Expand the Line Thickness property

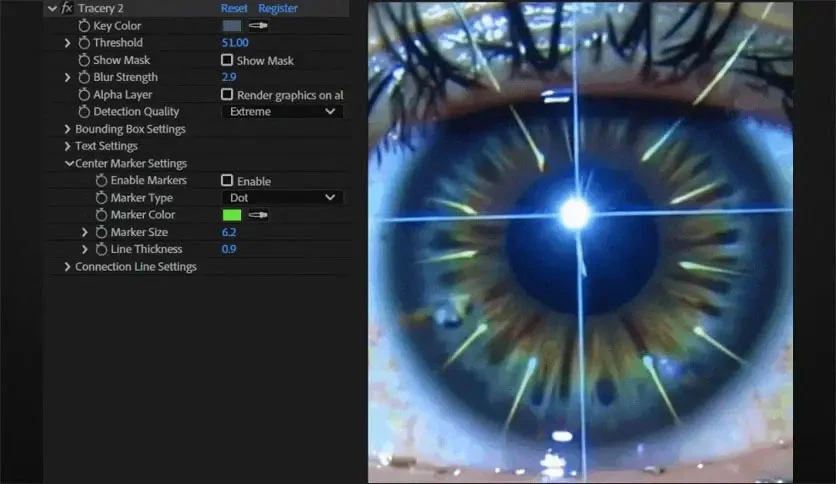[85, 249]
